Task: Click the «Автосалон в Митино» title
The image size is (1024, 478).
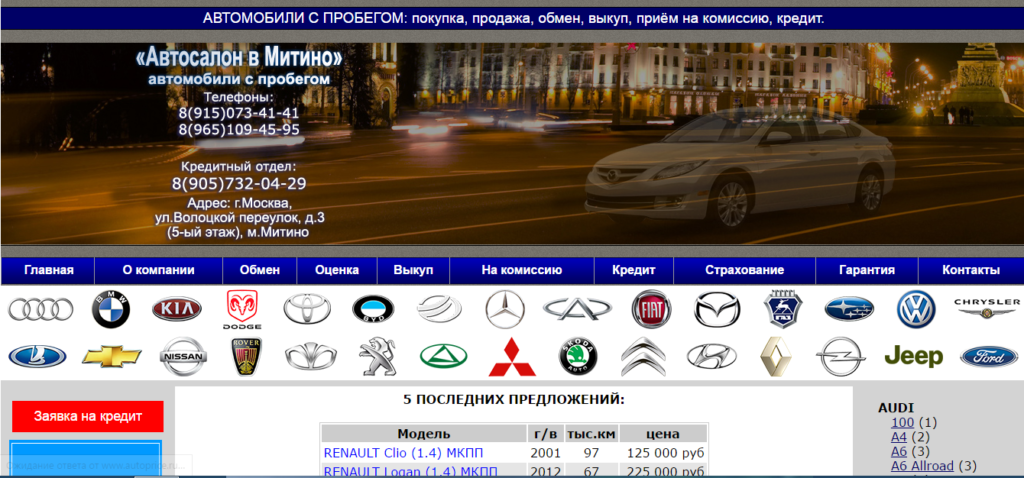Action: 239,59
